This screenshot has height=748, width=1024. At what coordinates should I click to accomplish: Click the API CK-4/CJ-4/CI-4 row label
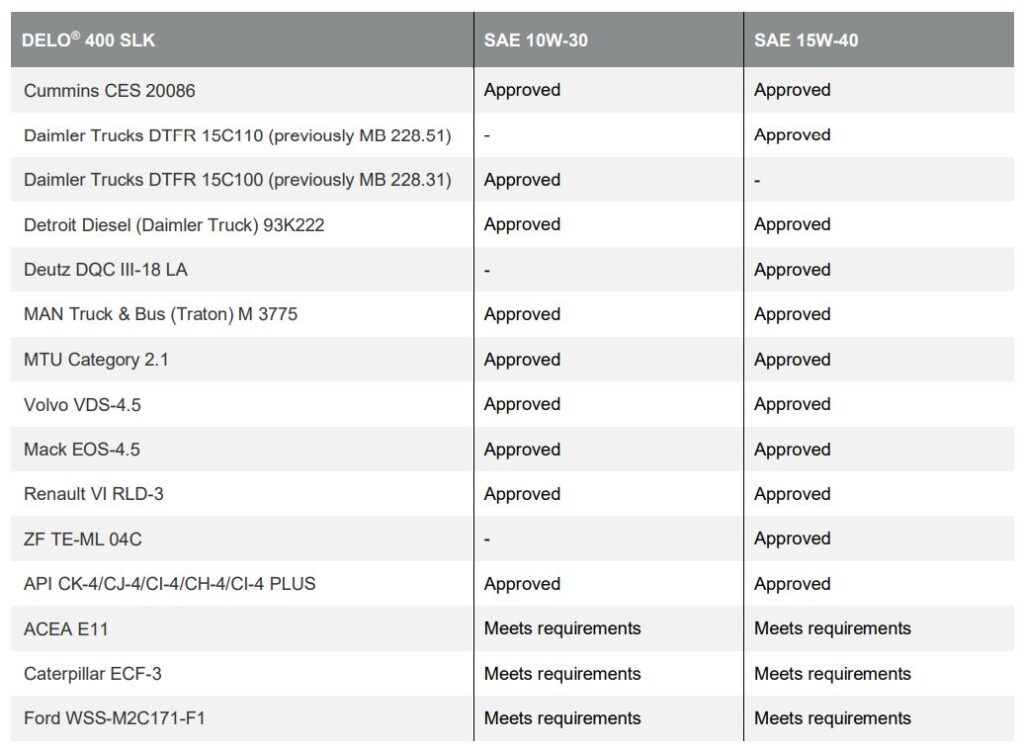170,583
